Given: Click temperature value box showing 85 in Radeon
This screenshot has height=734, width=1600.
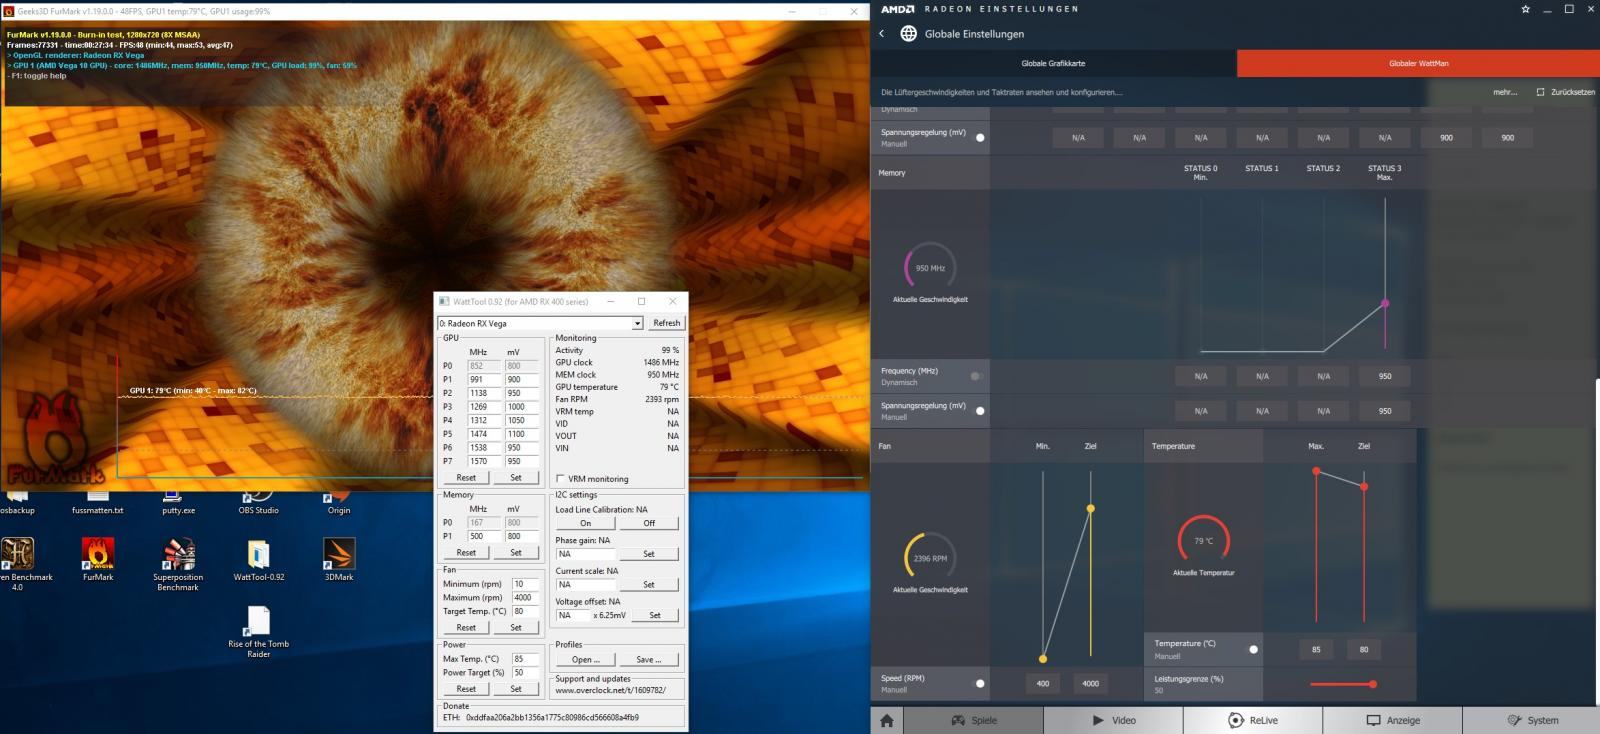Looking at the screenshot, I should coord(1316,649).
